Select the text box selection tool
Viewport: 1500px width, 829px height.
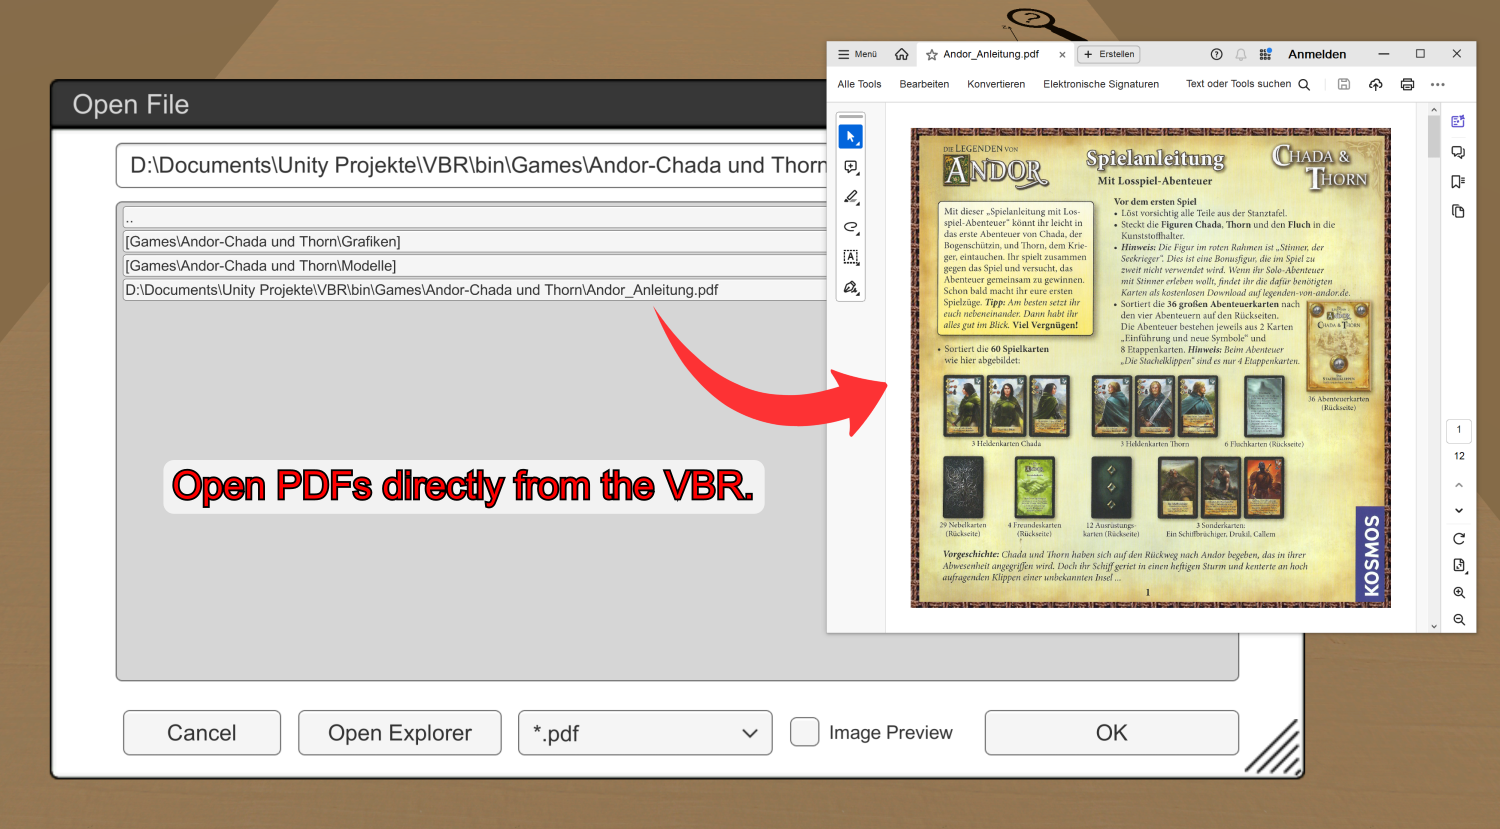click(x=851, y=257)
